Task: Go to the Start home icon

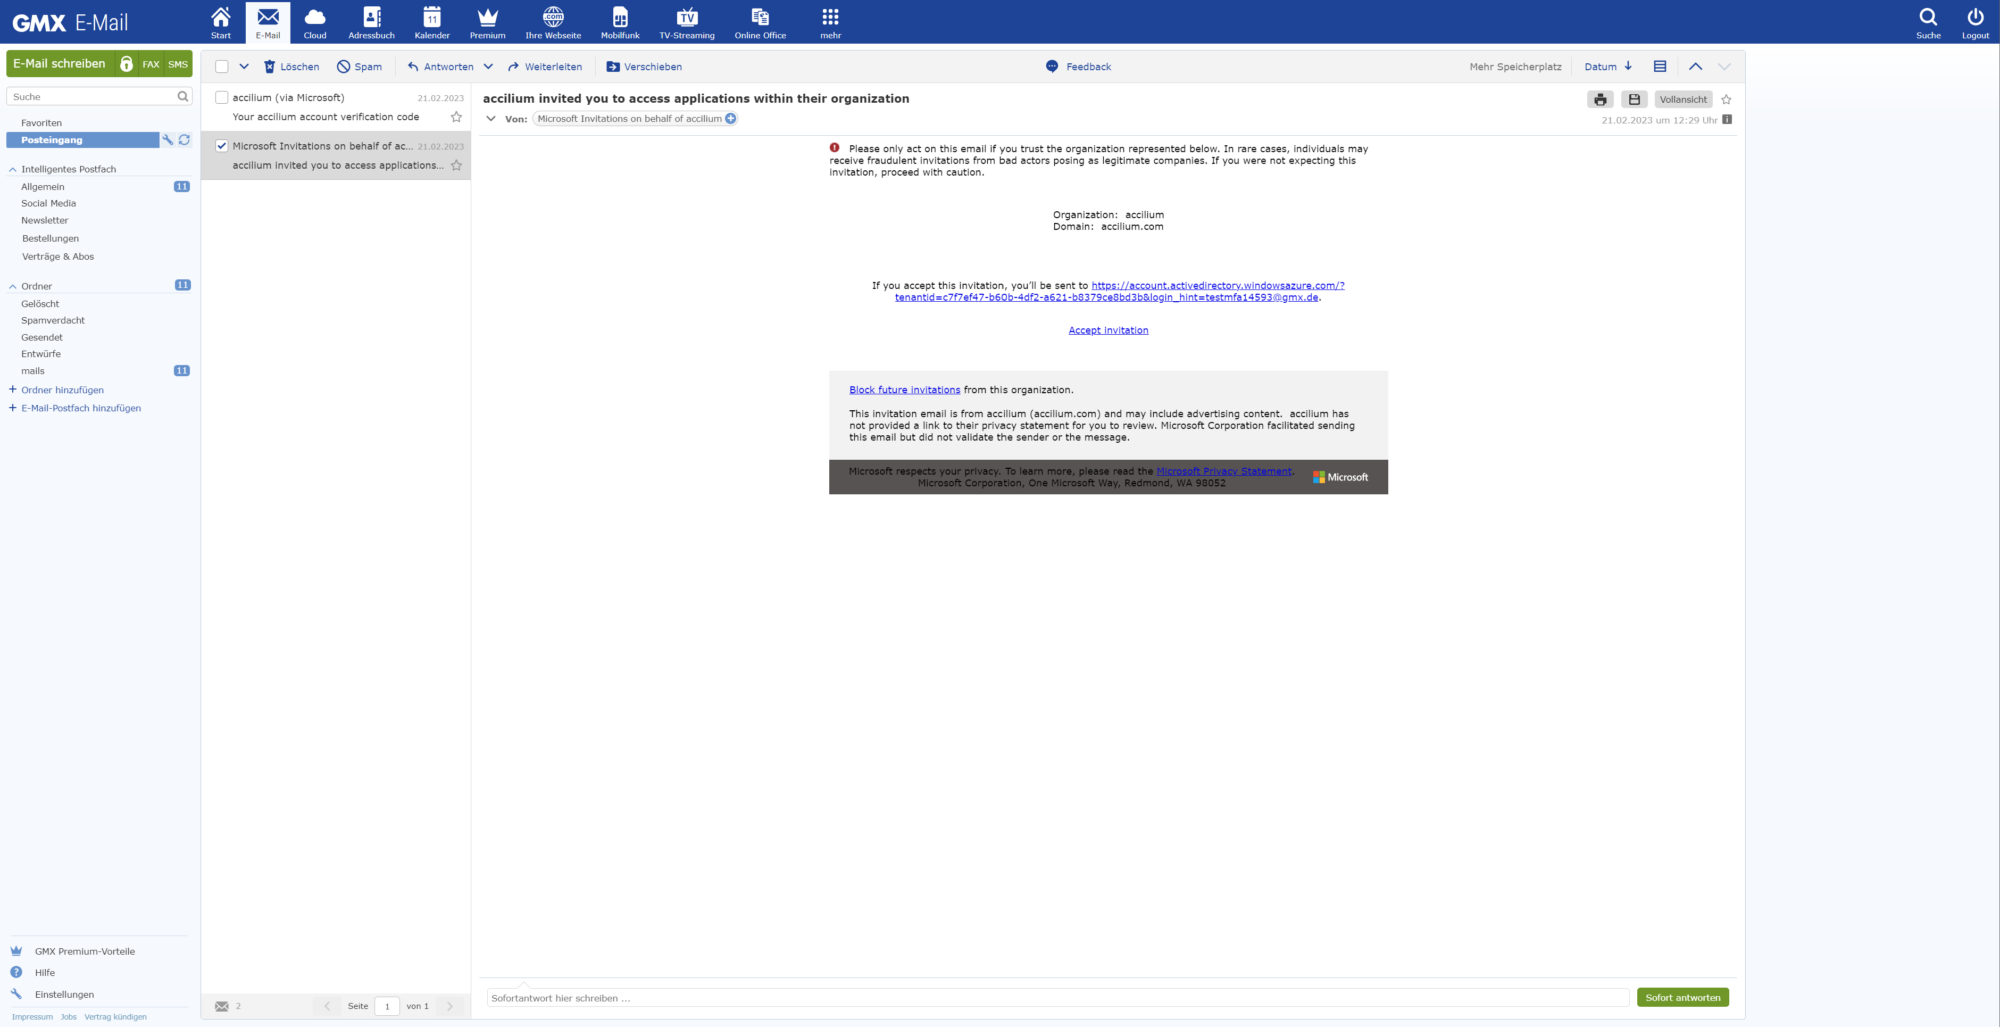Action: click(x=221, y=22)
